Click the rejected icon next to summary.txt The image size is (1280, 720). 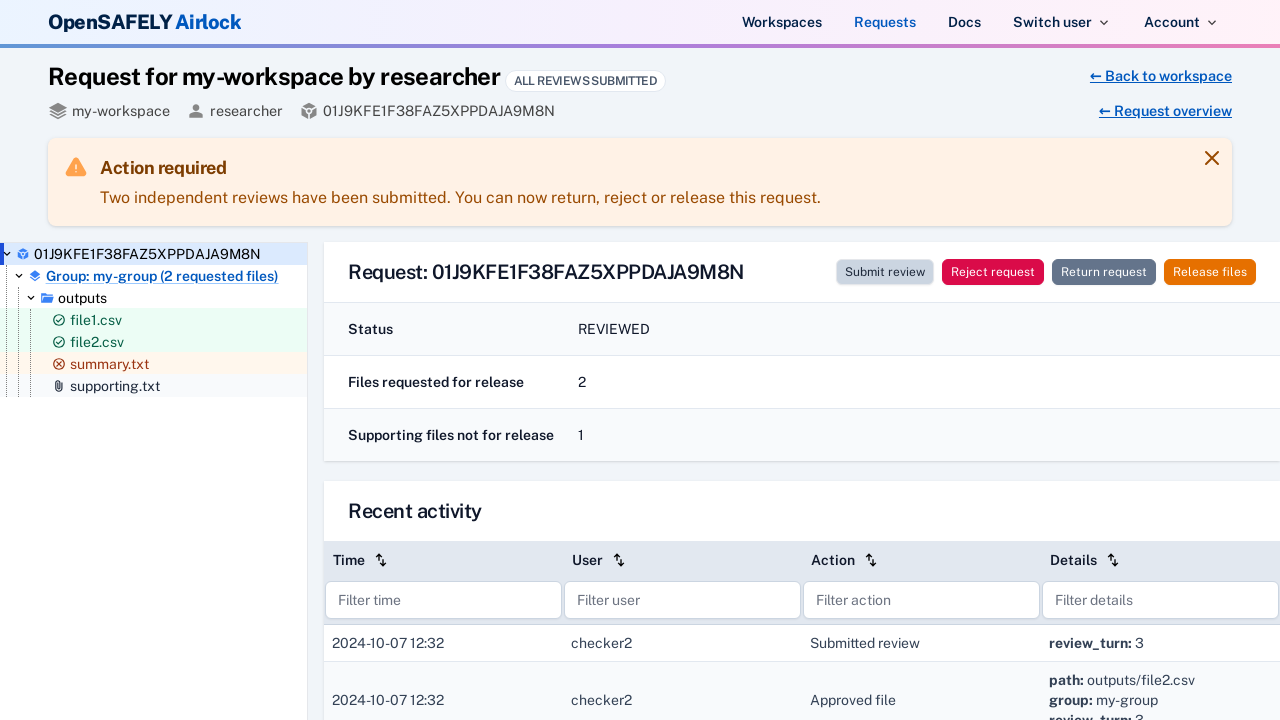click(x=58, y=364)
